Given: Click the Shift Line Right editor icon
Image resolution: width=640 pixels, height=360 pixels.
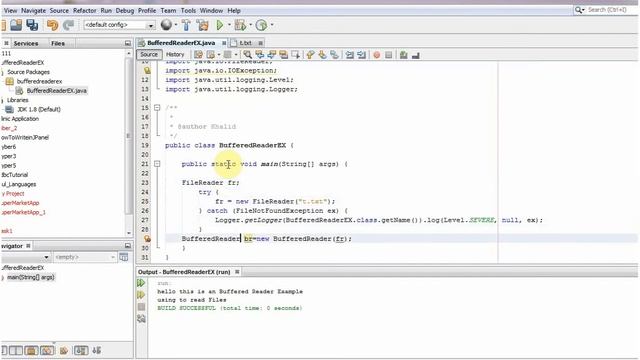Looking at the screenshot, I should (362, 55).
